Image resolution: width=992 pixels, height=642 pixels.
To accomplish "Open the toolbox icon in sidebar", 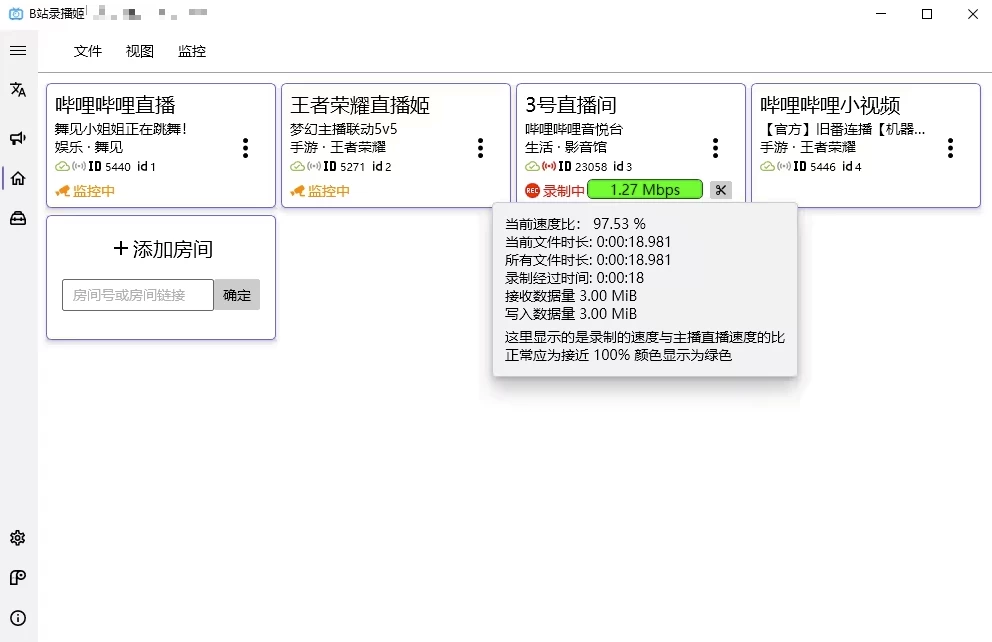I will click(17, 218).
